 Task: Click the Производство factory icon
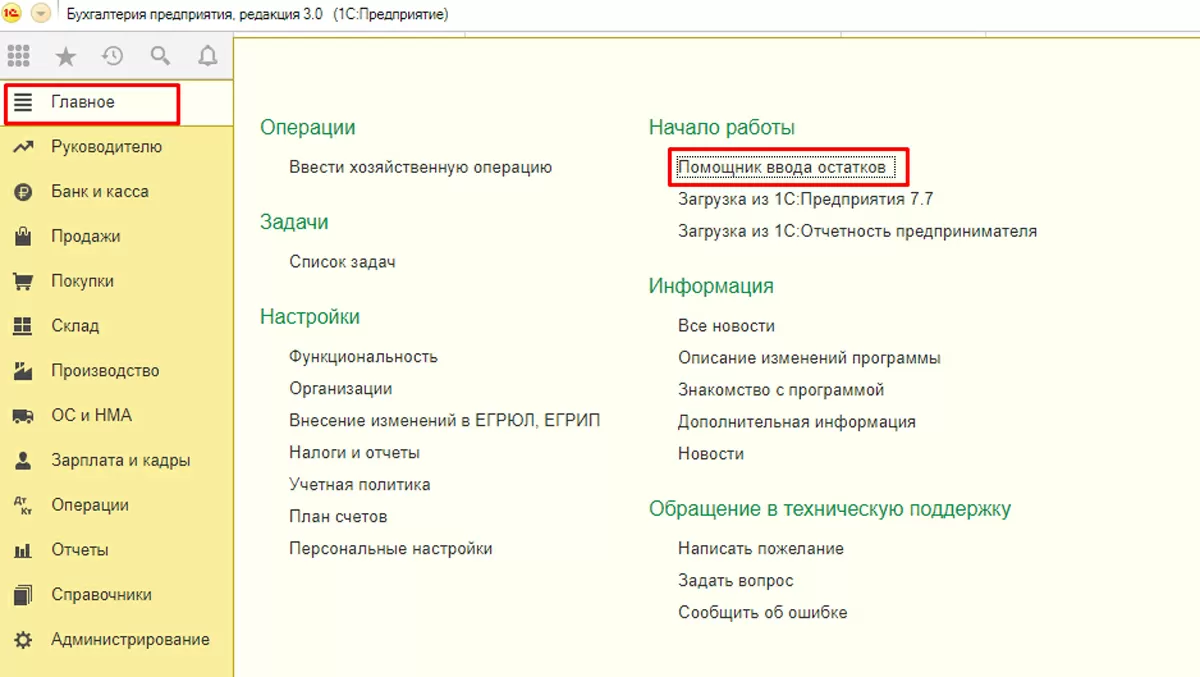point(23,371)
